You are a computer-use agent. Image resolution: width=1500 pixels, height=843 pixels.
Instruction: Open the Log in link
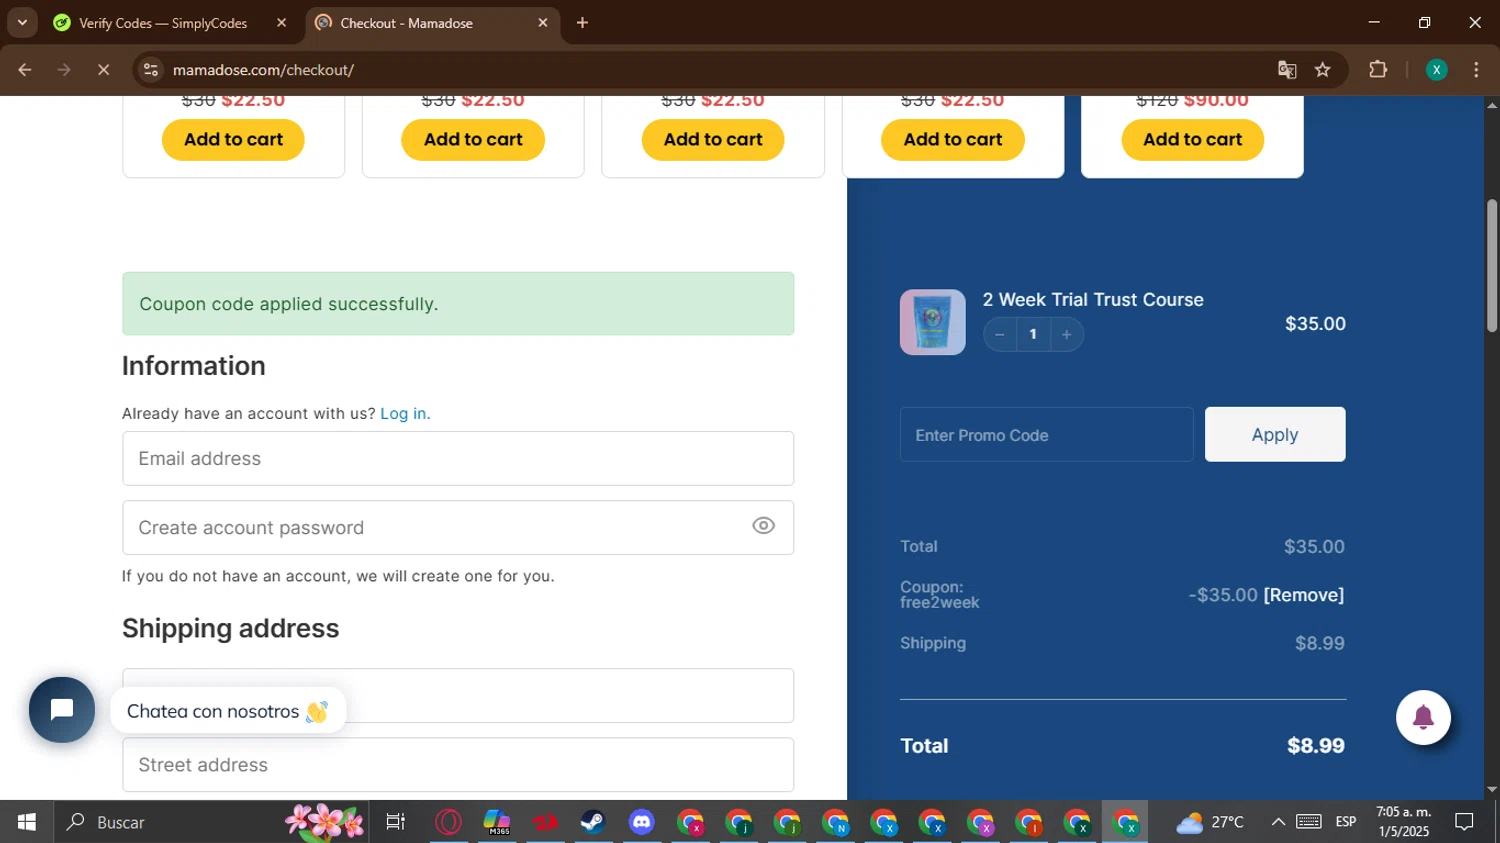[403, 413]
